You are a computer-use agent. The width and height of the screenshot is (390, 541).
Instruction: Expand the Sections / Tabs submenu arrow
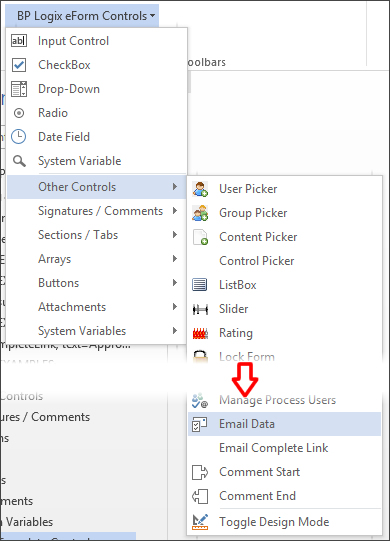[x=175, y=235]
